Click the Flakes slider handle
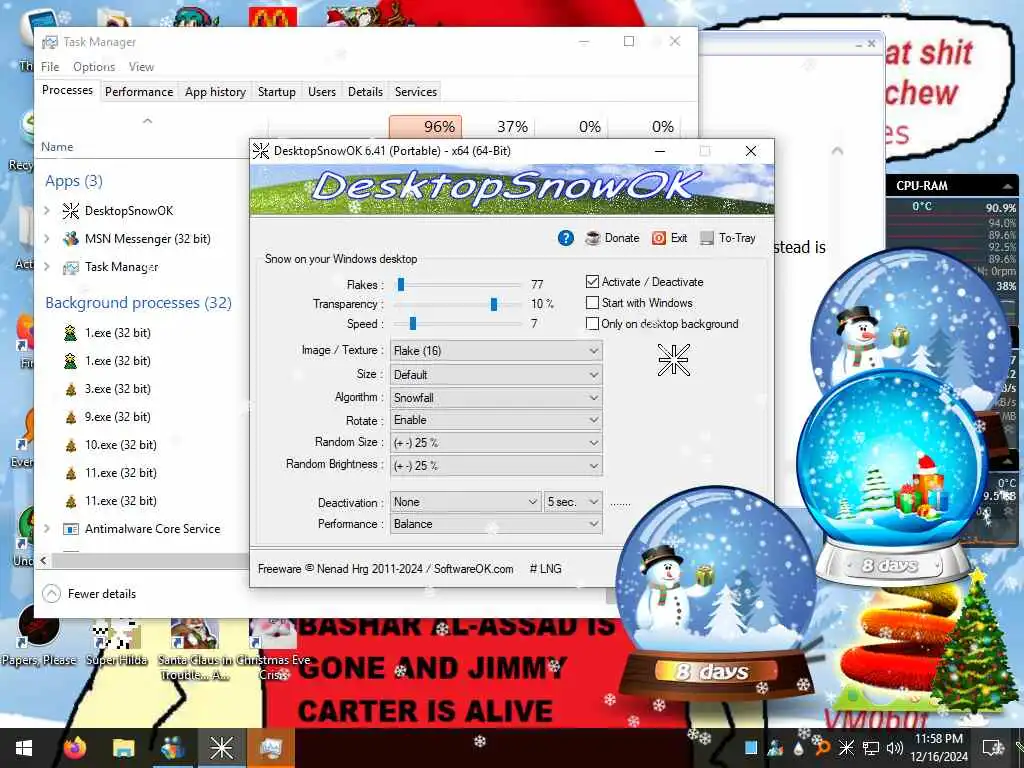Image resolution: width=1024 pixels, height=768 pixels. (x=401, y=285)
